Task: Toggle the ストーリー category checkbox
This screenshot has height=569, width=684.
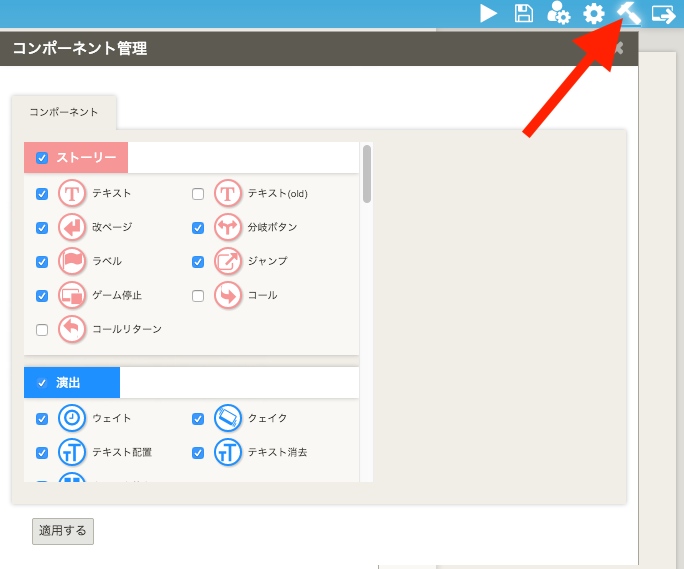Action: [42, 158]
